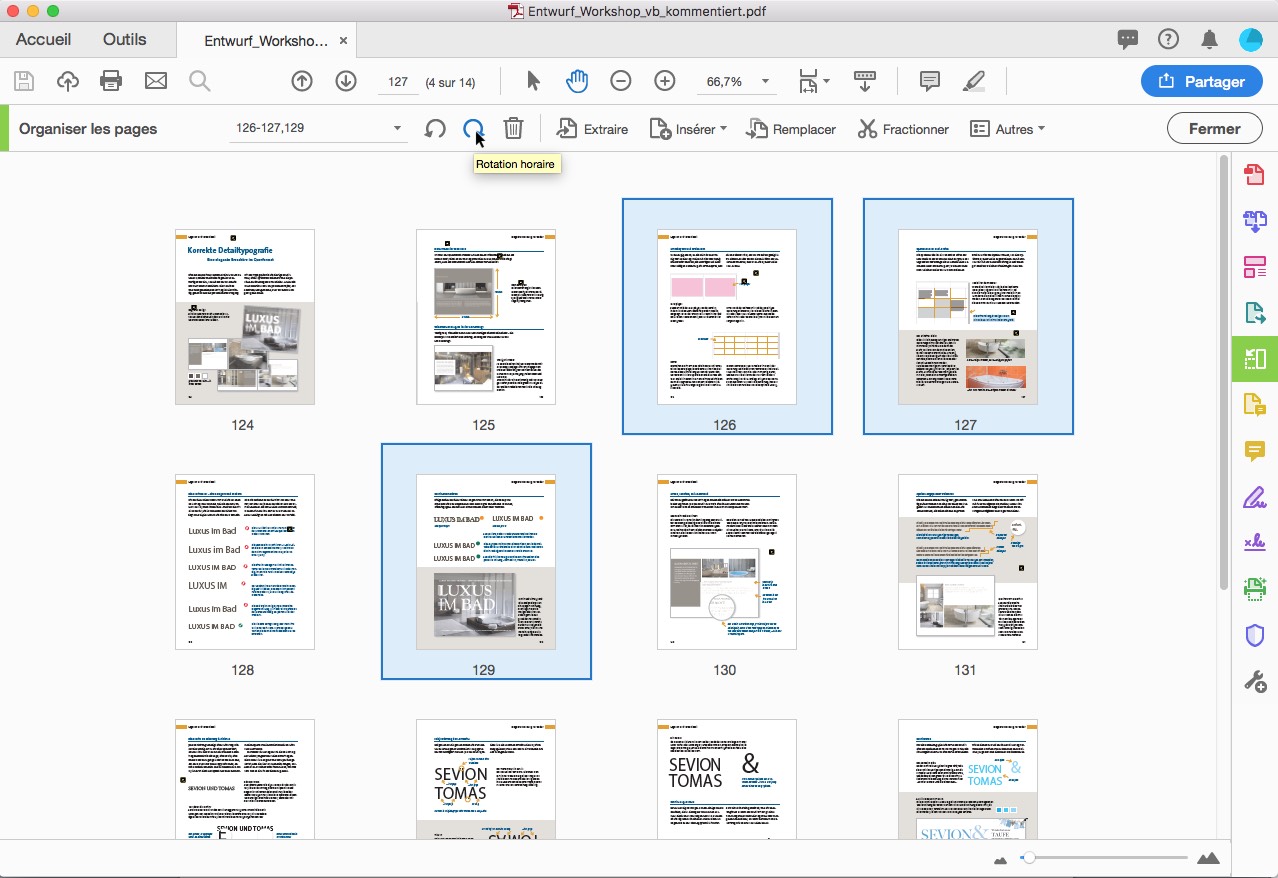Image resolution: width=1278 pixels, height=878 pixels.
Task: Open the Help question mark icon
Action: (1168, 40)
